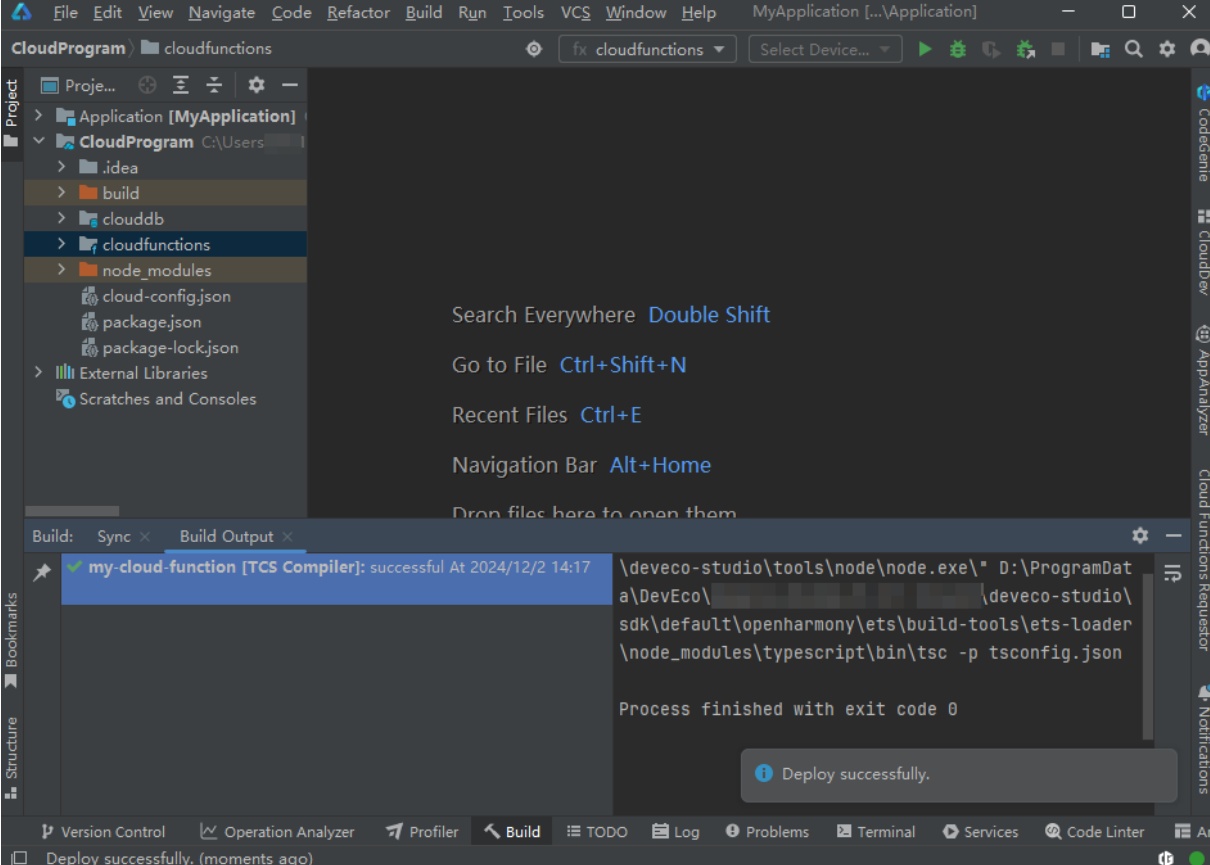Collapse all nodes in the Project panel

[x=214, y=85]
